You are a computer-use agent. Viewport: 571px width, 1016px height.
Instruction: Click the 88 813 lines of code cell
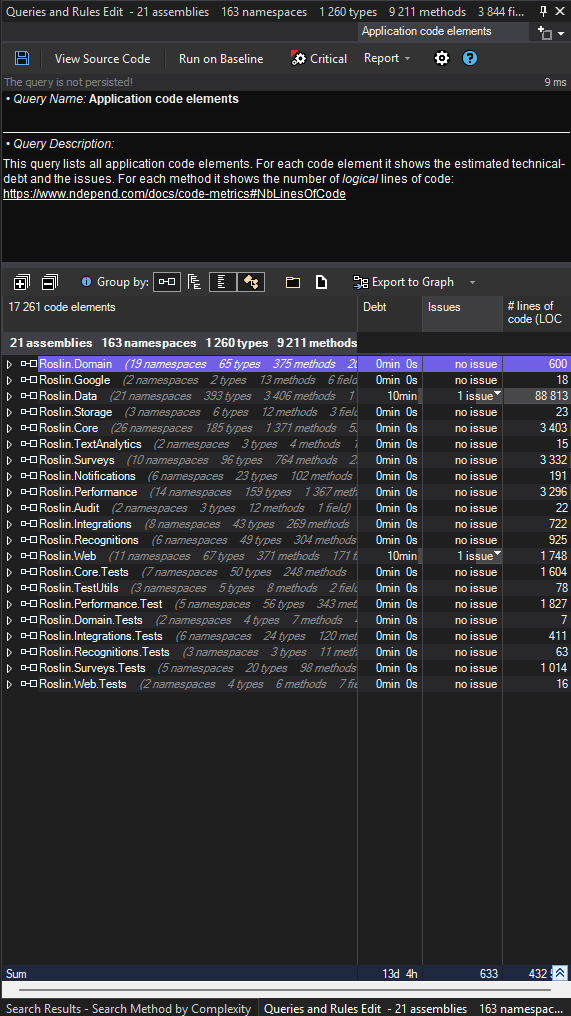(537, 396)
